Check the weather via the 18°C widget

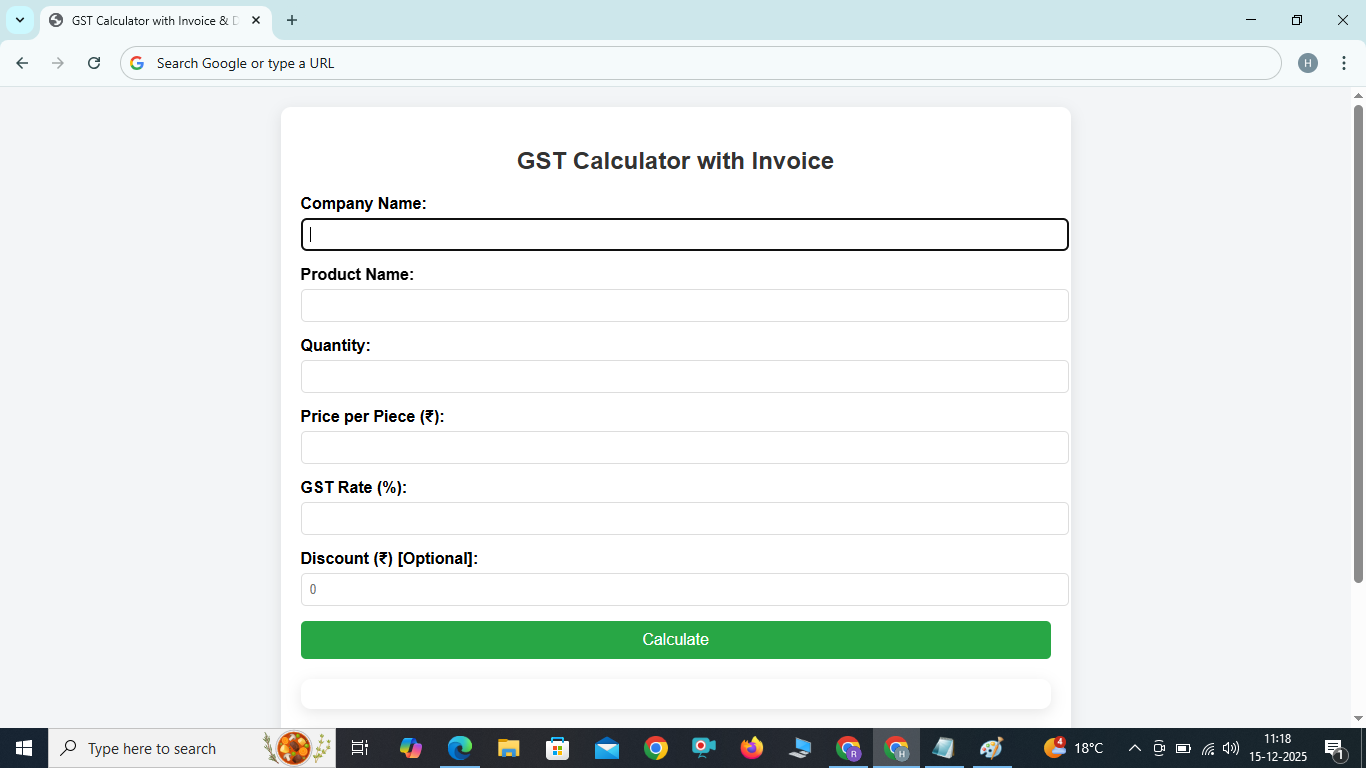pyautogui.click(x=1072, y=747)
